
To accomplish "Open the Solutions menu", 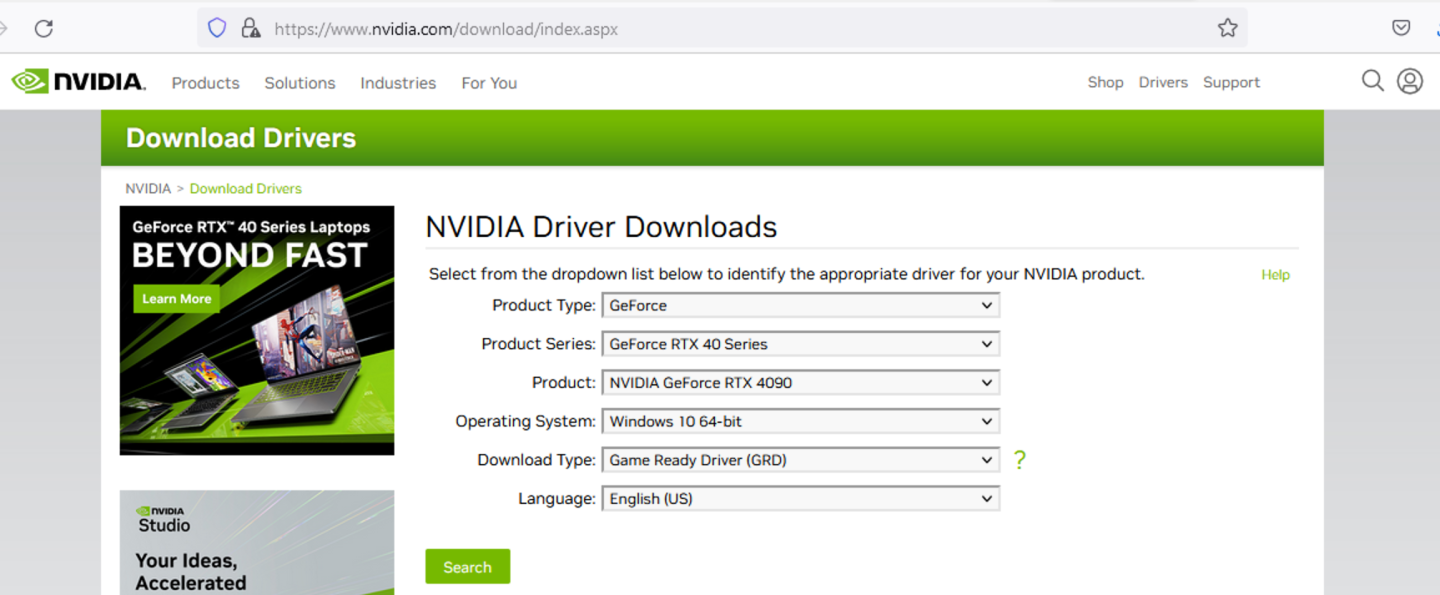I will coord(300,83).
